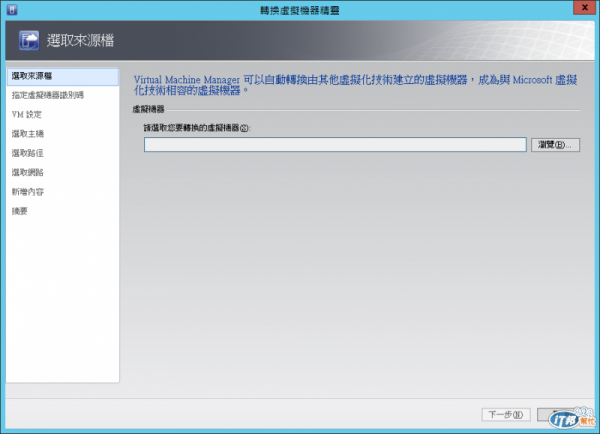Image resolution: width=600 pixels, height=434 pixels.
Task: Select the 選取主機 wizard step
Action: coord(28,134)
